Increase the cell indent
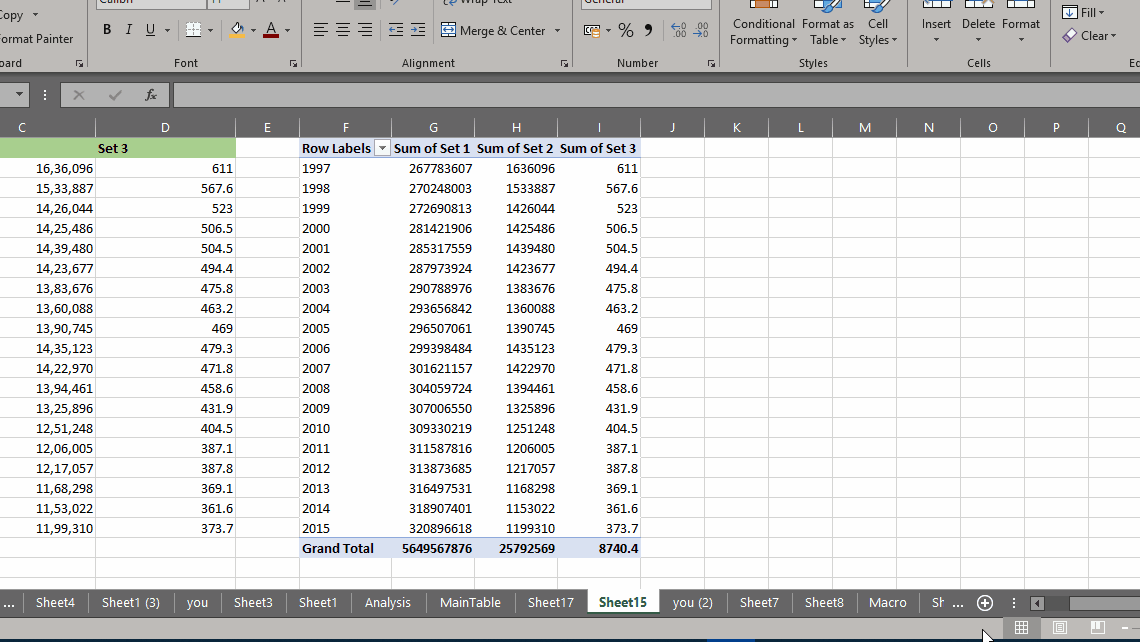Image resolution: width=1140 pixels, height=642 pixels. tap(418, 30)
